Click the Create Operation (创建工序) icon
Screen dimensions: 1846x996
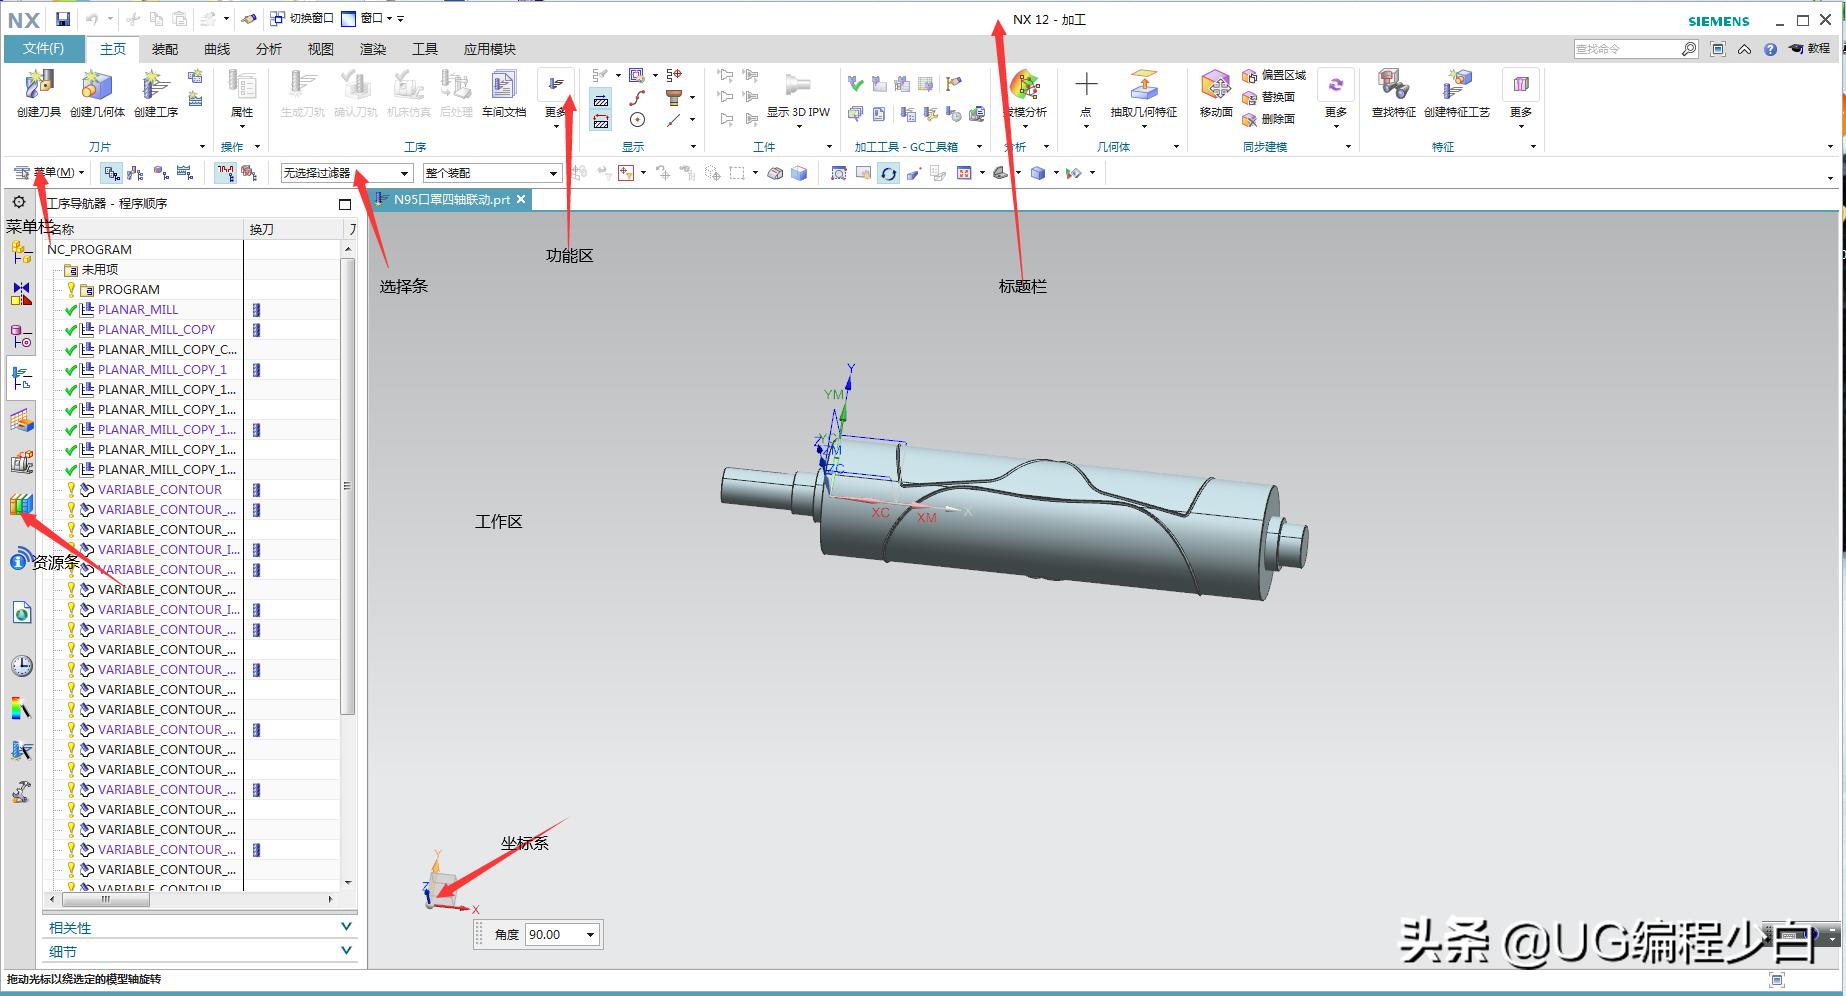tap(155, 86)
